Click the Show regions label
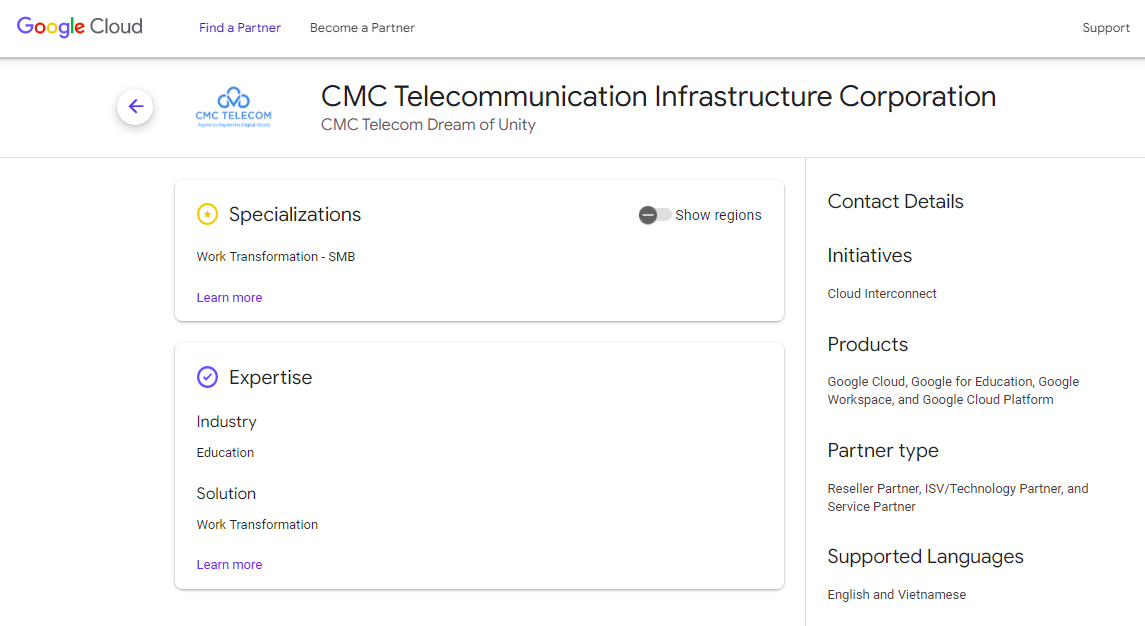 718,215
